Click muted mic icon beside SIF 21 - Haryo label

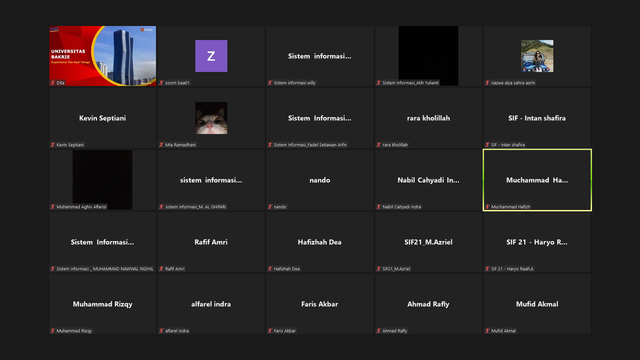pos(487,269)
